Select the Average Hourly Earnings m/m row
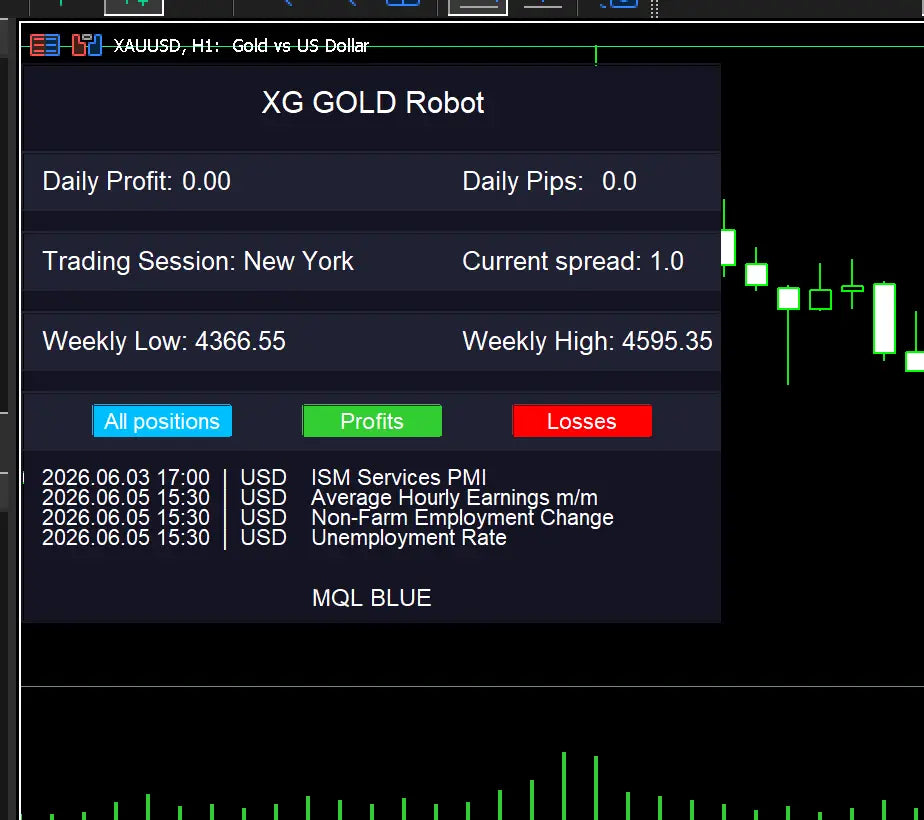 320,498
